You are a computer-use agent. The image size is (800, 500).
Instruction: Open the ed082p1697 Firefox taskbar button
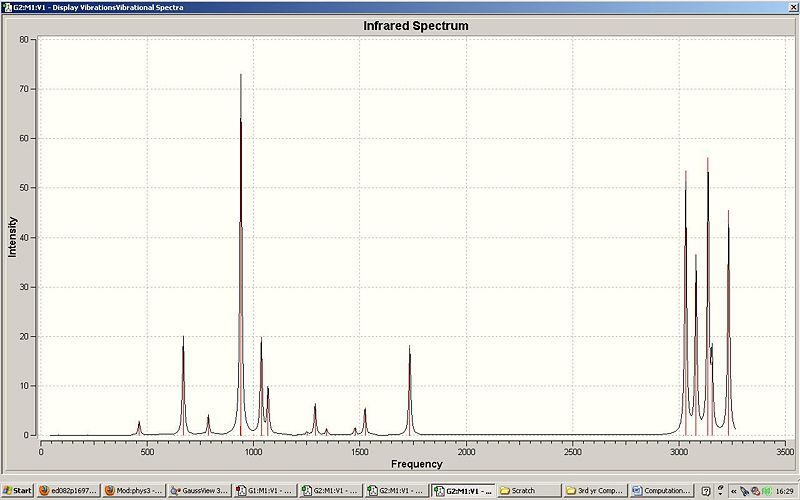67,491
